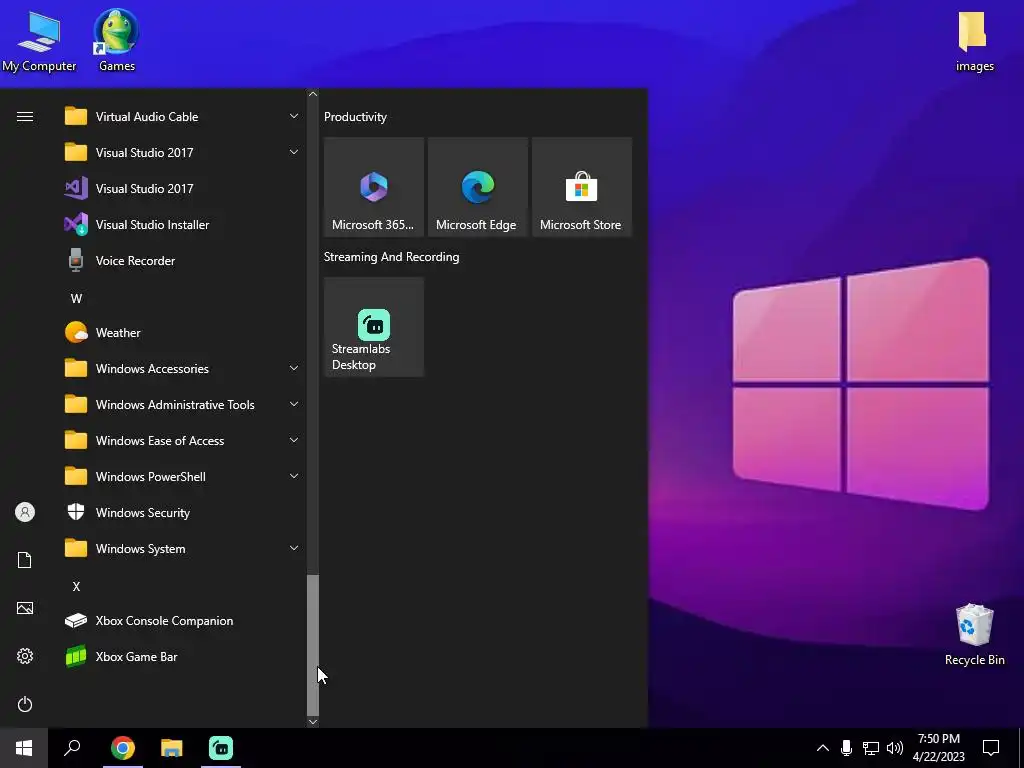Expand the Windows Accessories folder
This screenshot has height=768, width=1024.
click(x=185, y=369)
